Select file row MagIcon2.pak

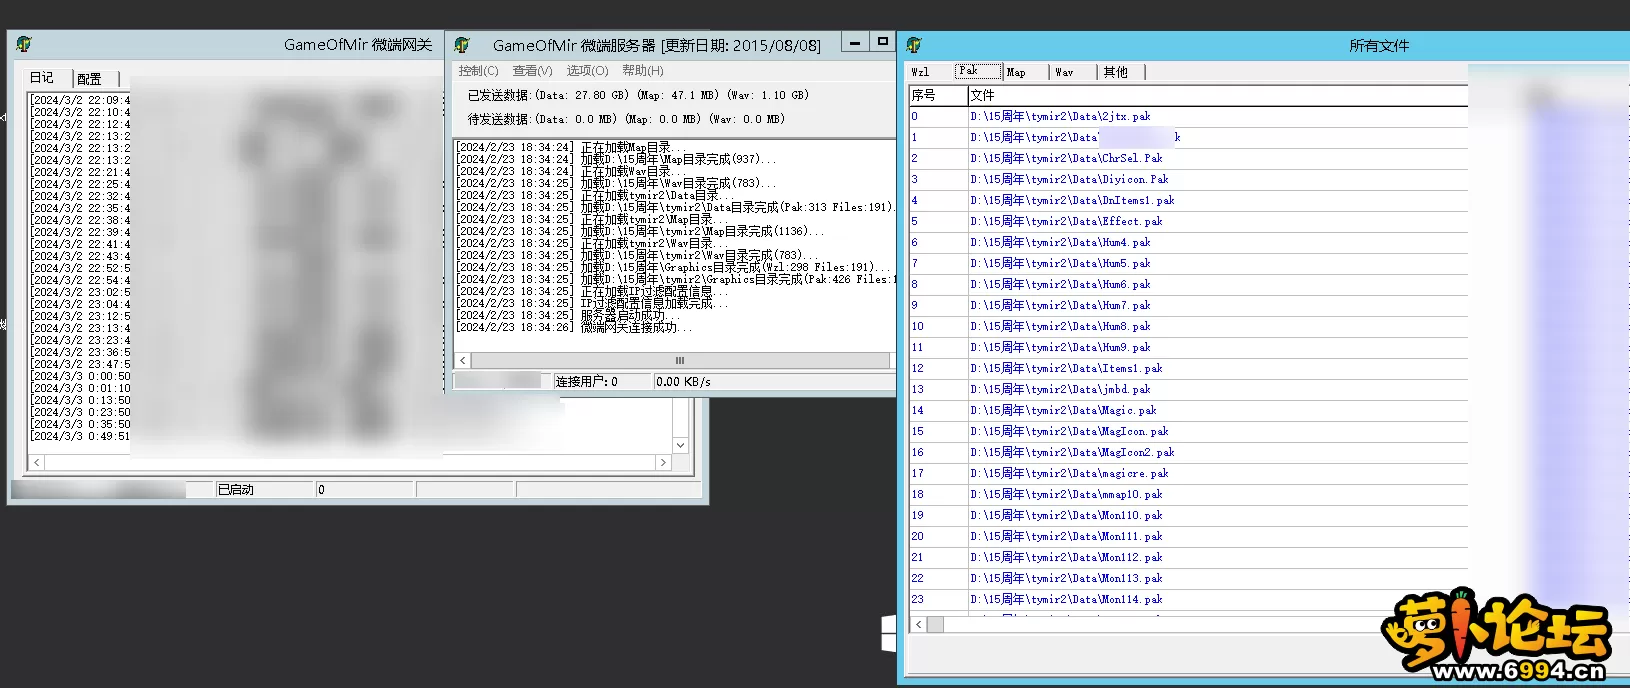(1188, 452)
